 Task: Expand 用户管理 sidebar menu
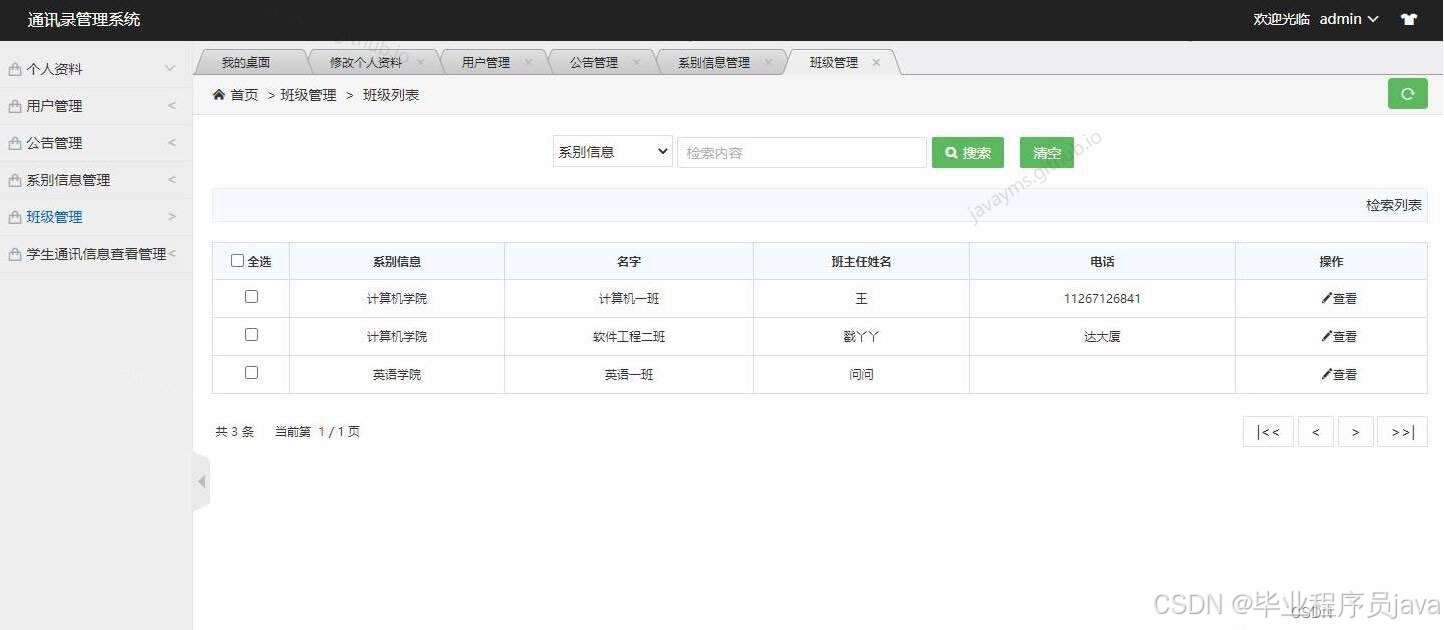[96, 106]
